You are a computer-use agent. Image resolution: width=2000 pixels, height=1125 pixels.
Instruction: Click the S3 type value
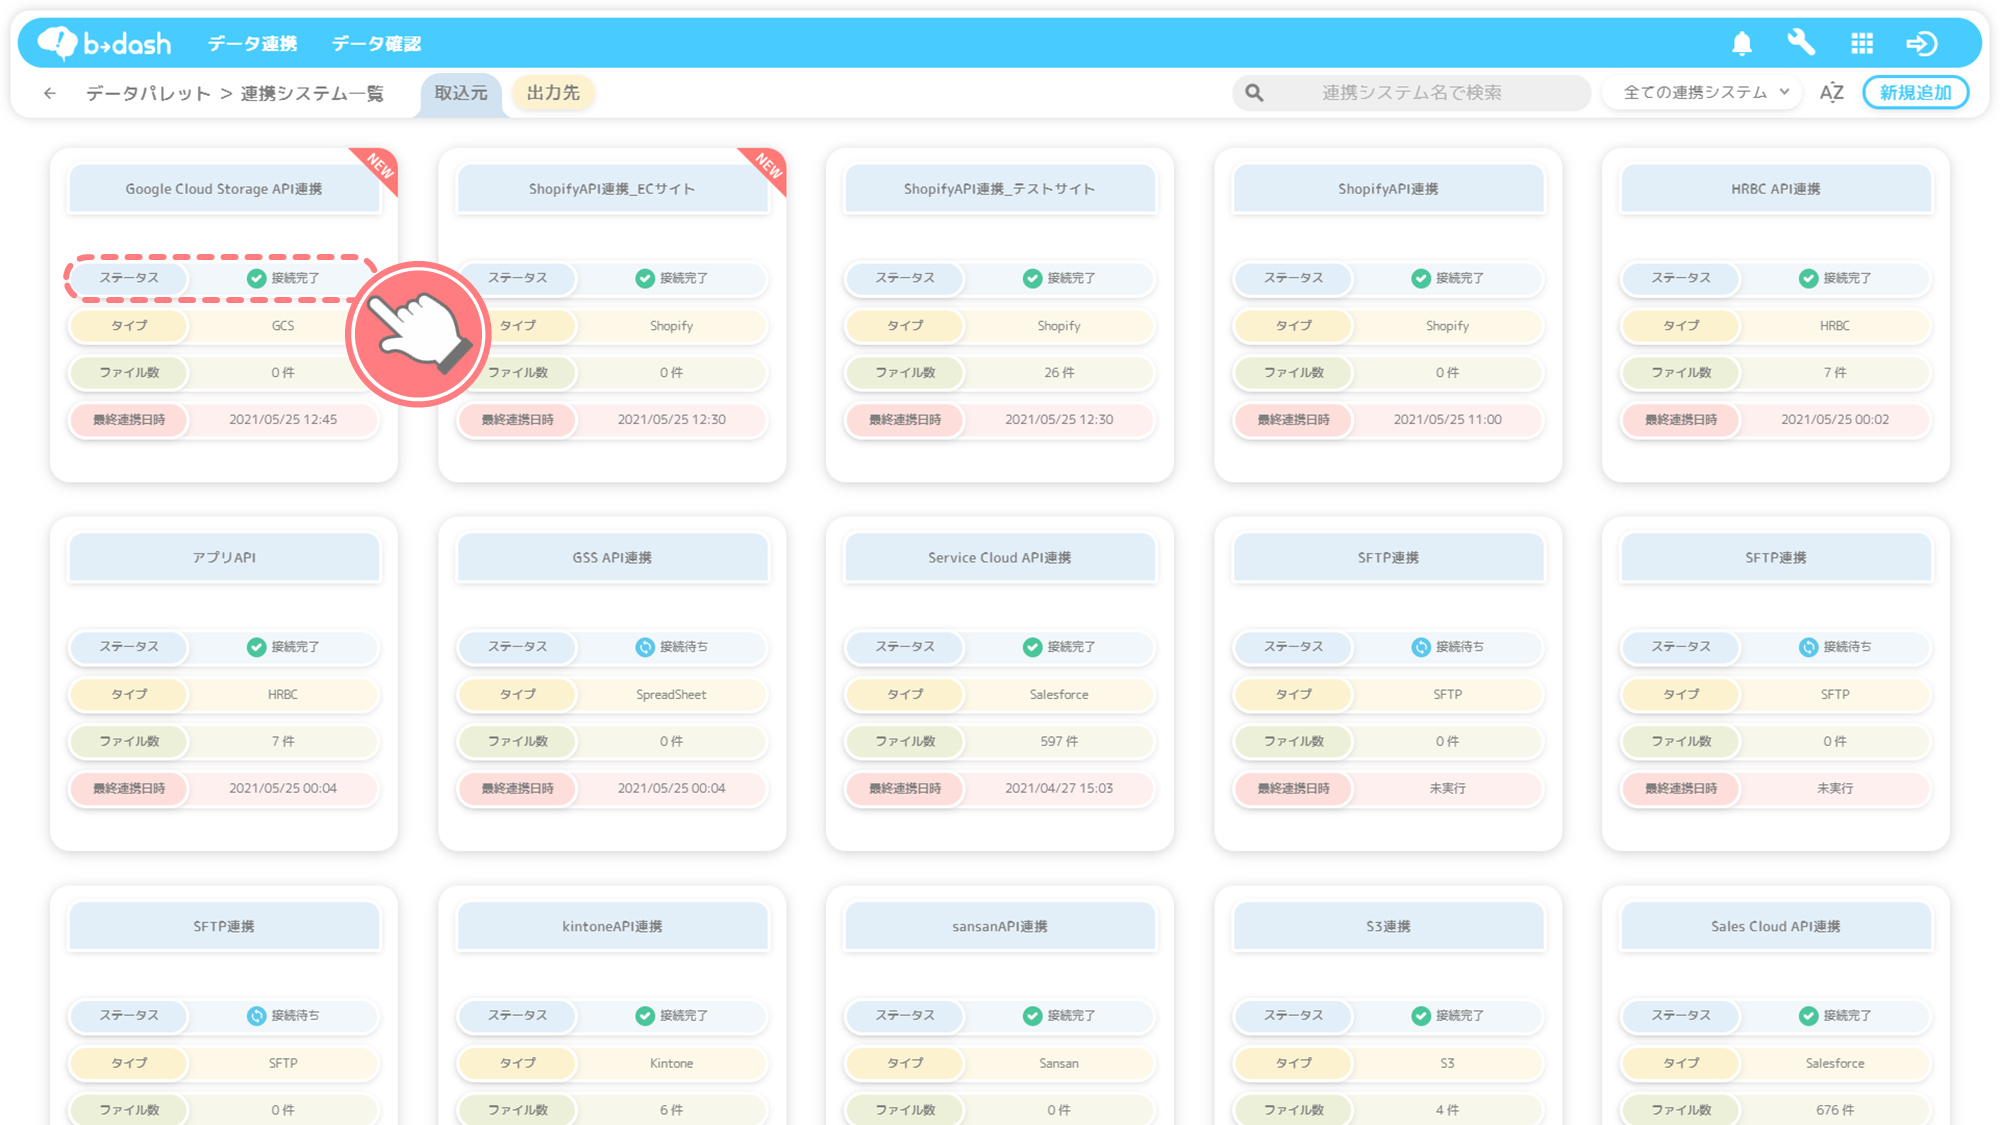(1447, 1063)
